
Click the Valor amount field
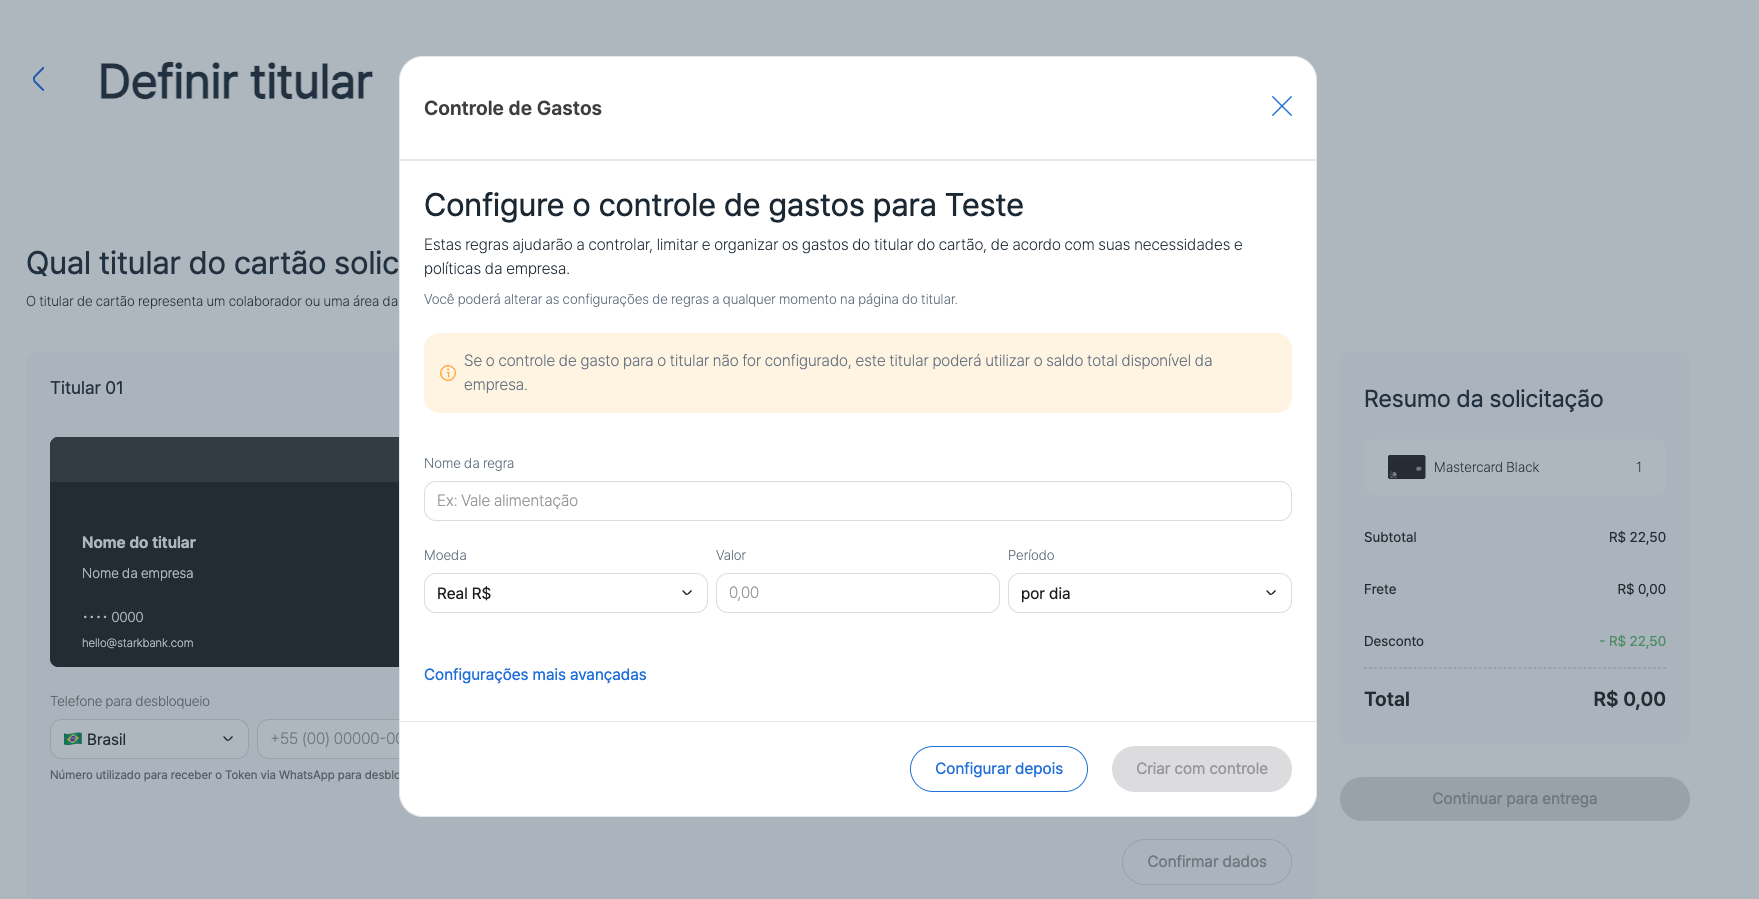coord(857,593)
